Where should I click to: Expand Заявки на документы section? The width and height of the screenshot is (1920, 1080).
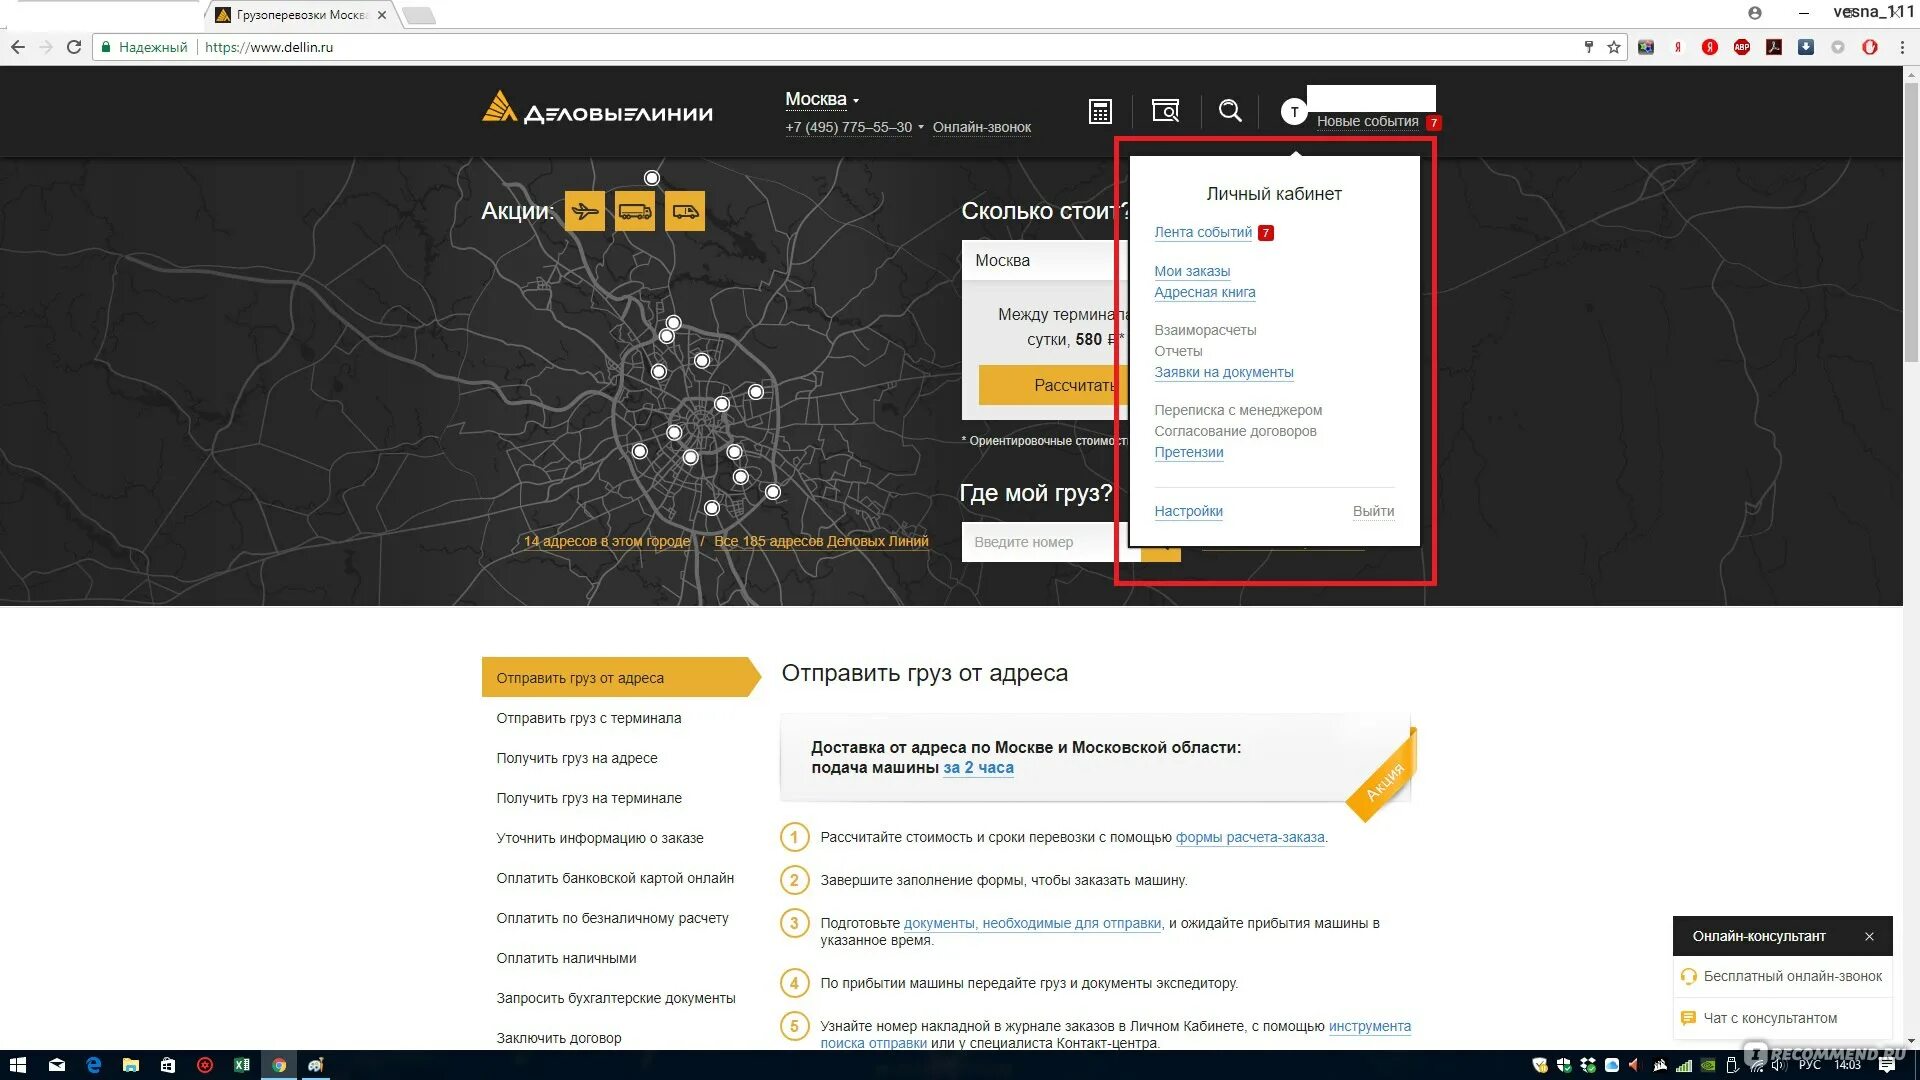pos(1222,372)
